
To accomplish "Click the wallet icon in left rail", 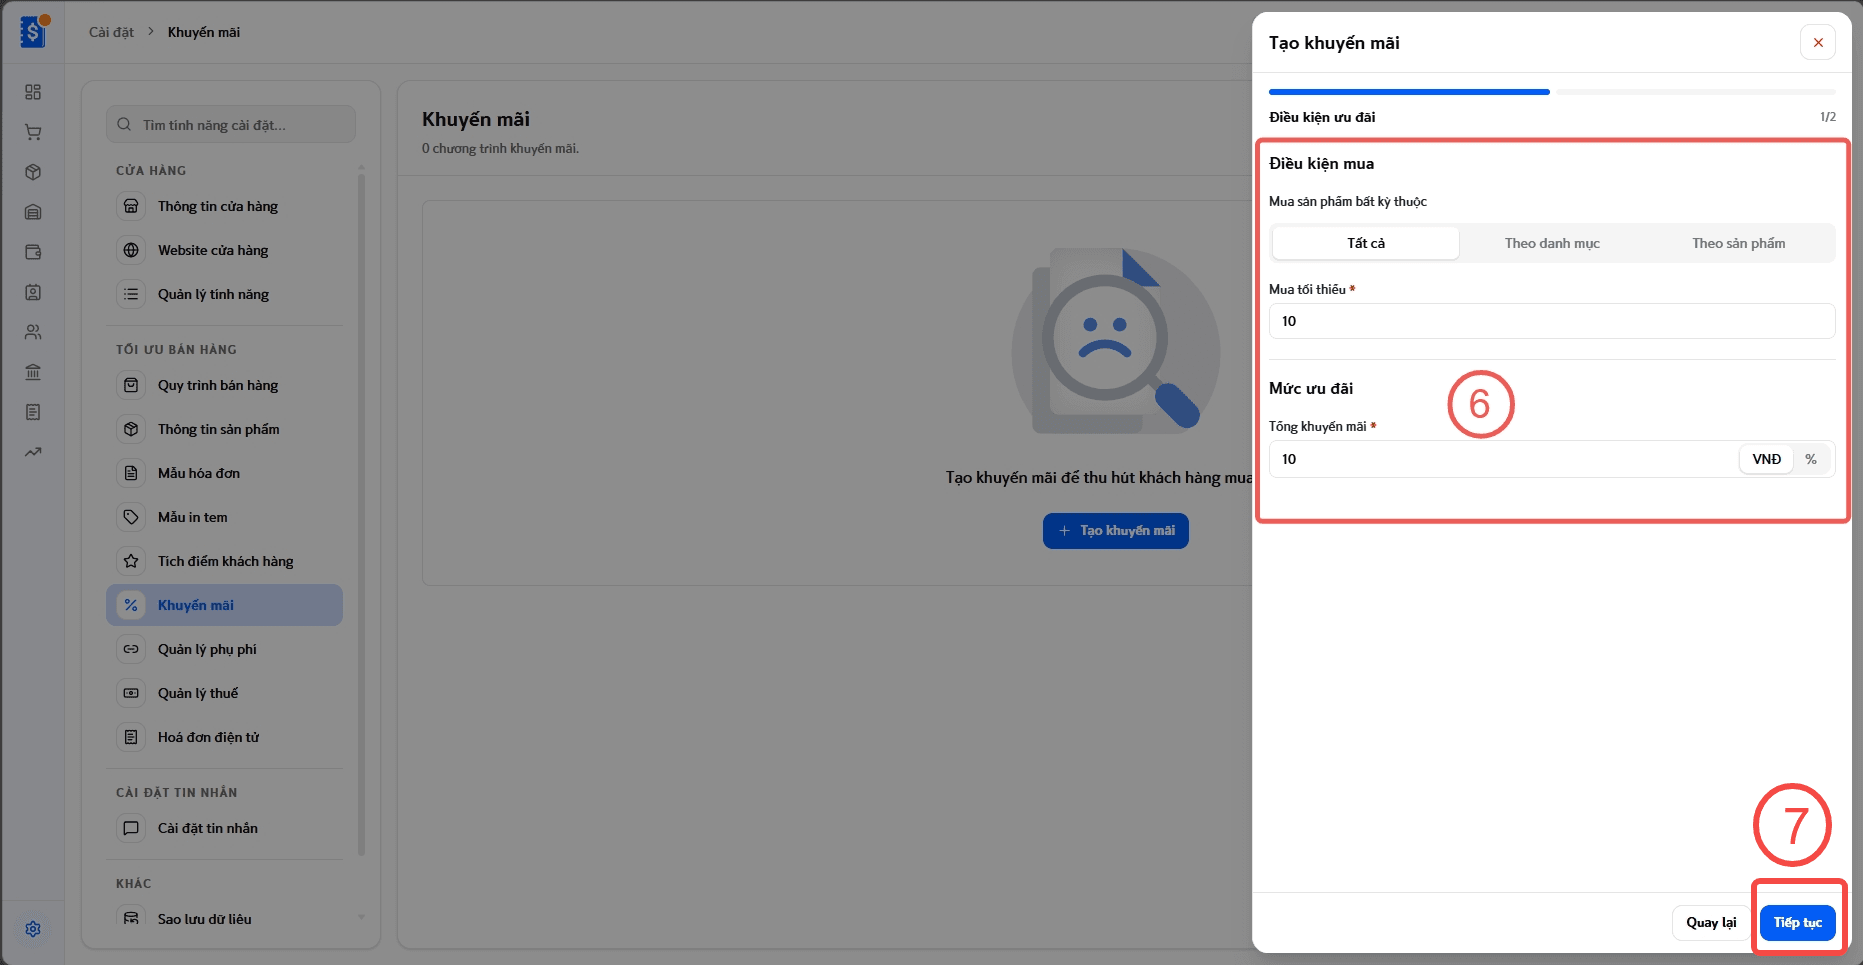I will point(33,252).
